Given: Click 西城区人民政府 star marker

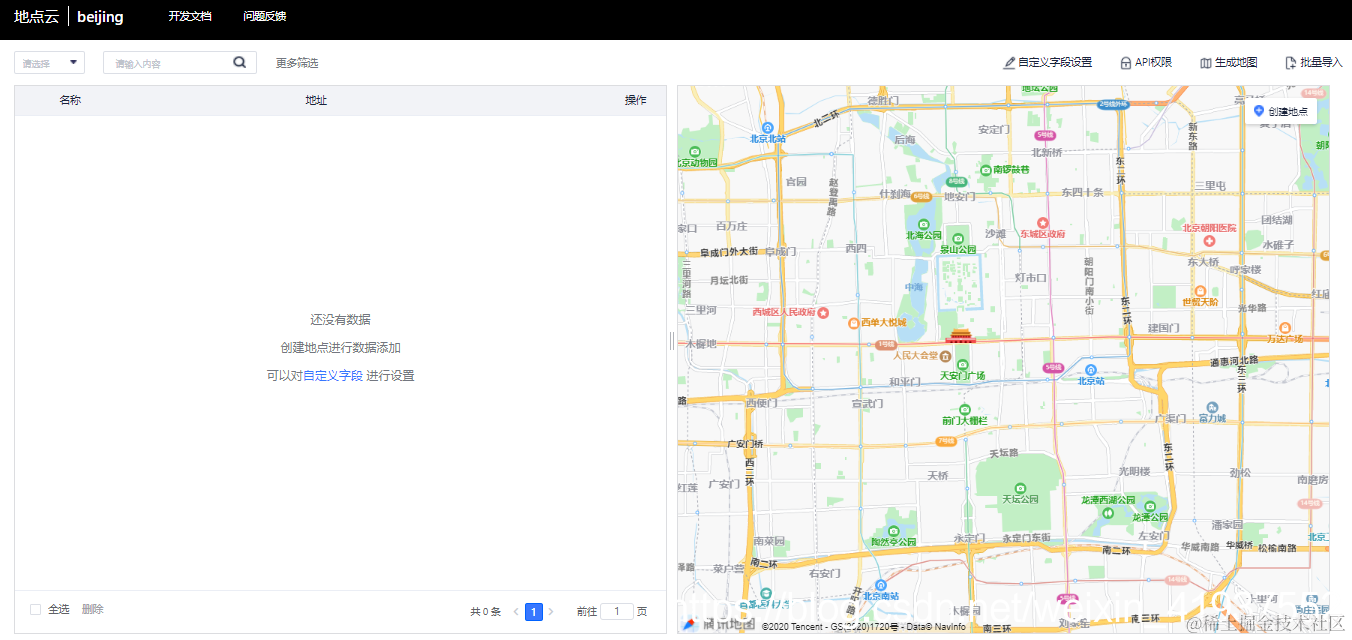Looking at the screenshot, I should click(x=824, y=312).
